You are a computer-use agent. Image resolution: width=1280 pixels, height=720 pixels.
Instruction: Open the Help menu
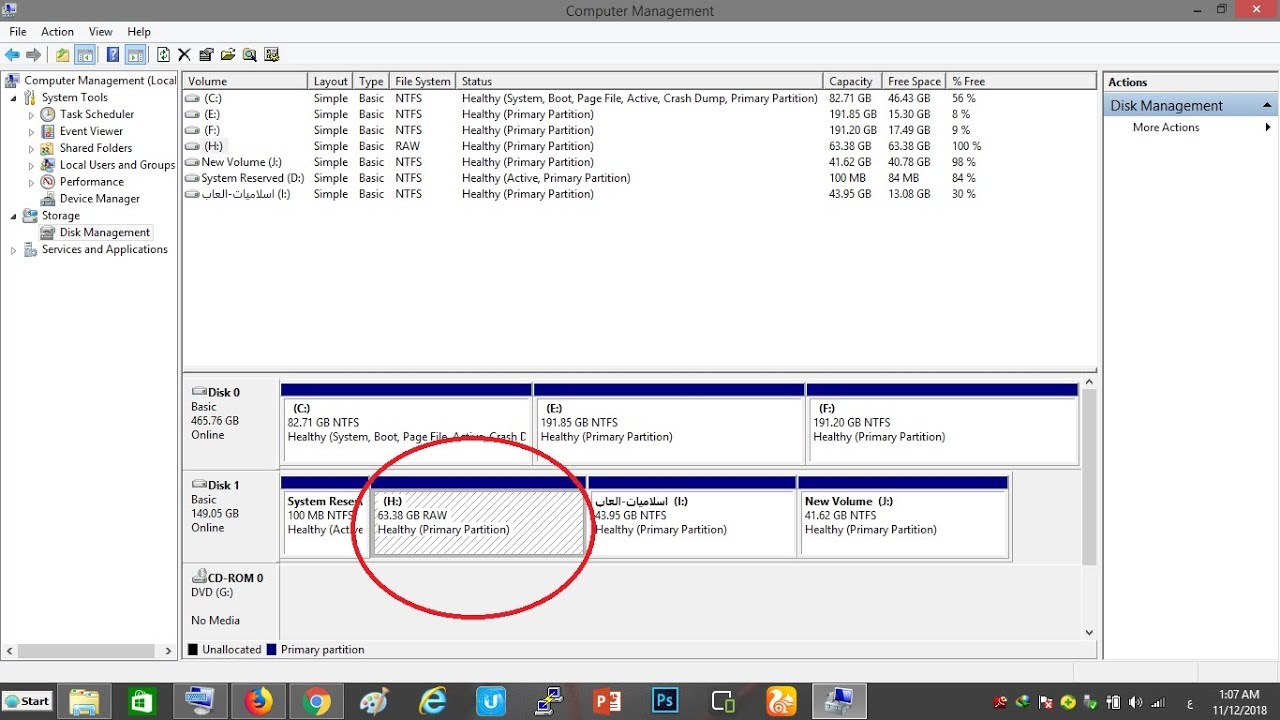tap(139, 32)
